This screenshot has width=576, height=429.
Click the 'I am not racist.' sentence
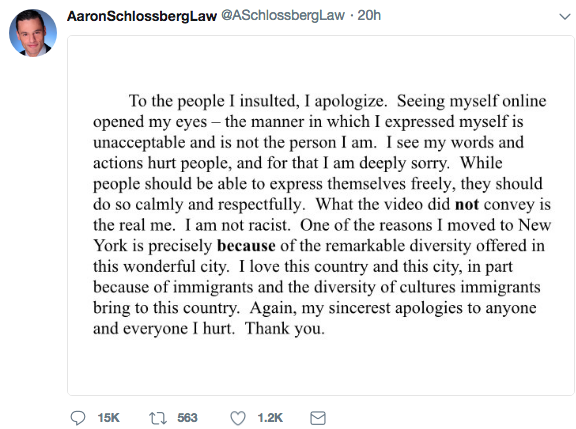point(238,225)
